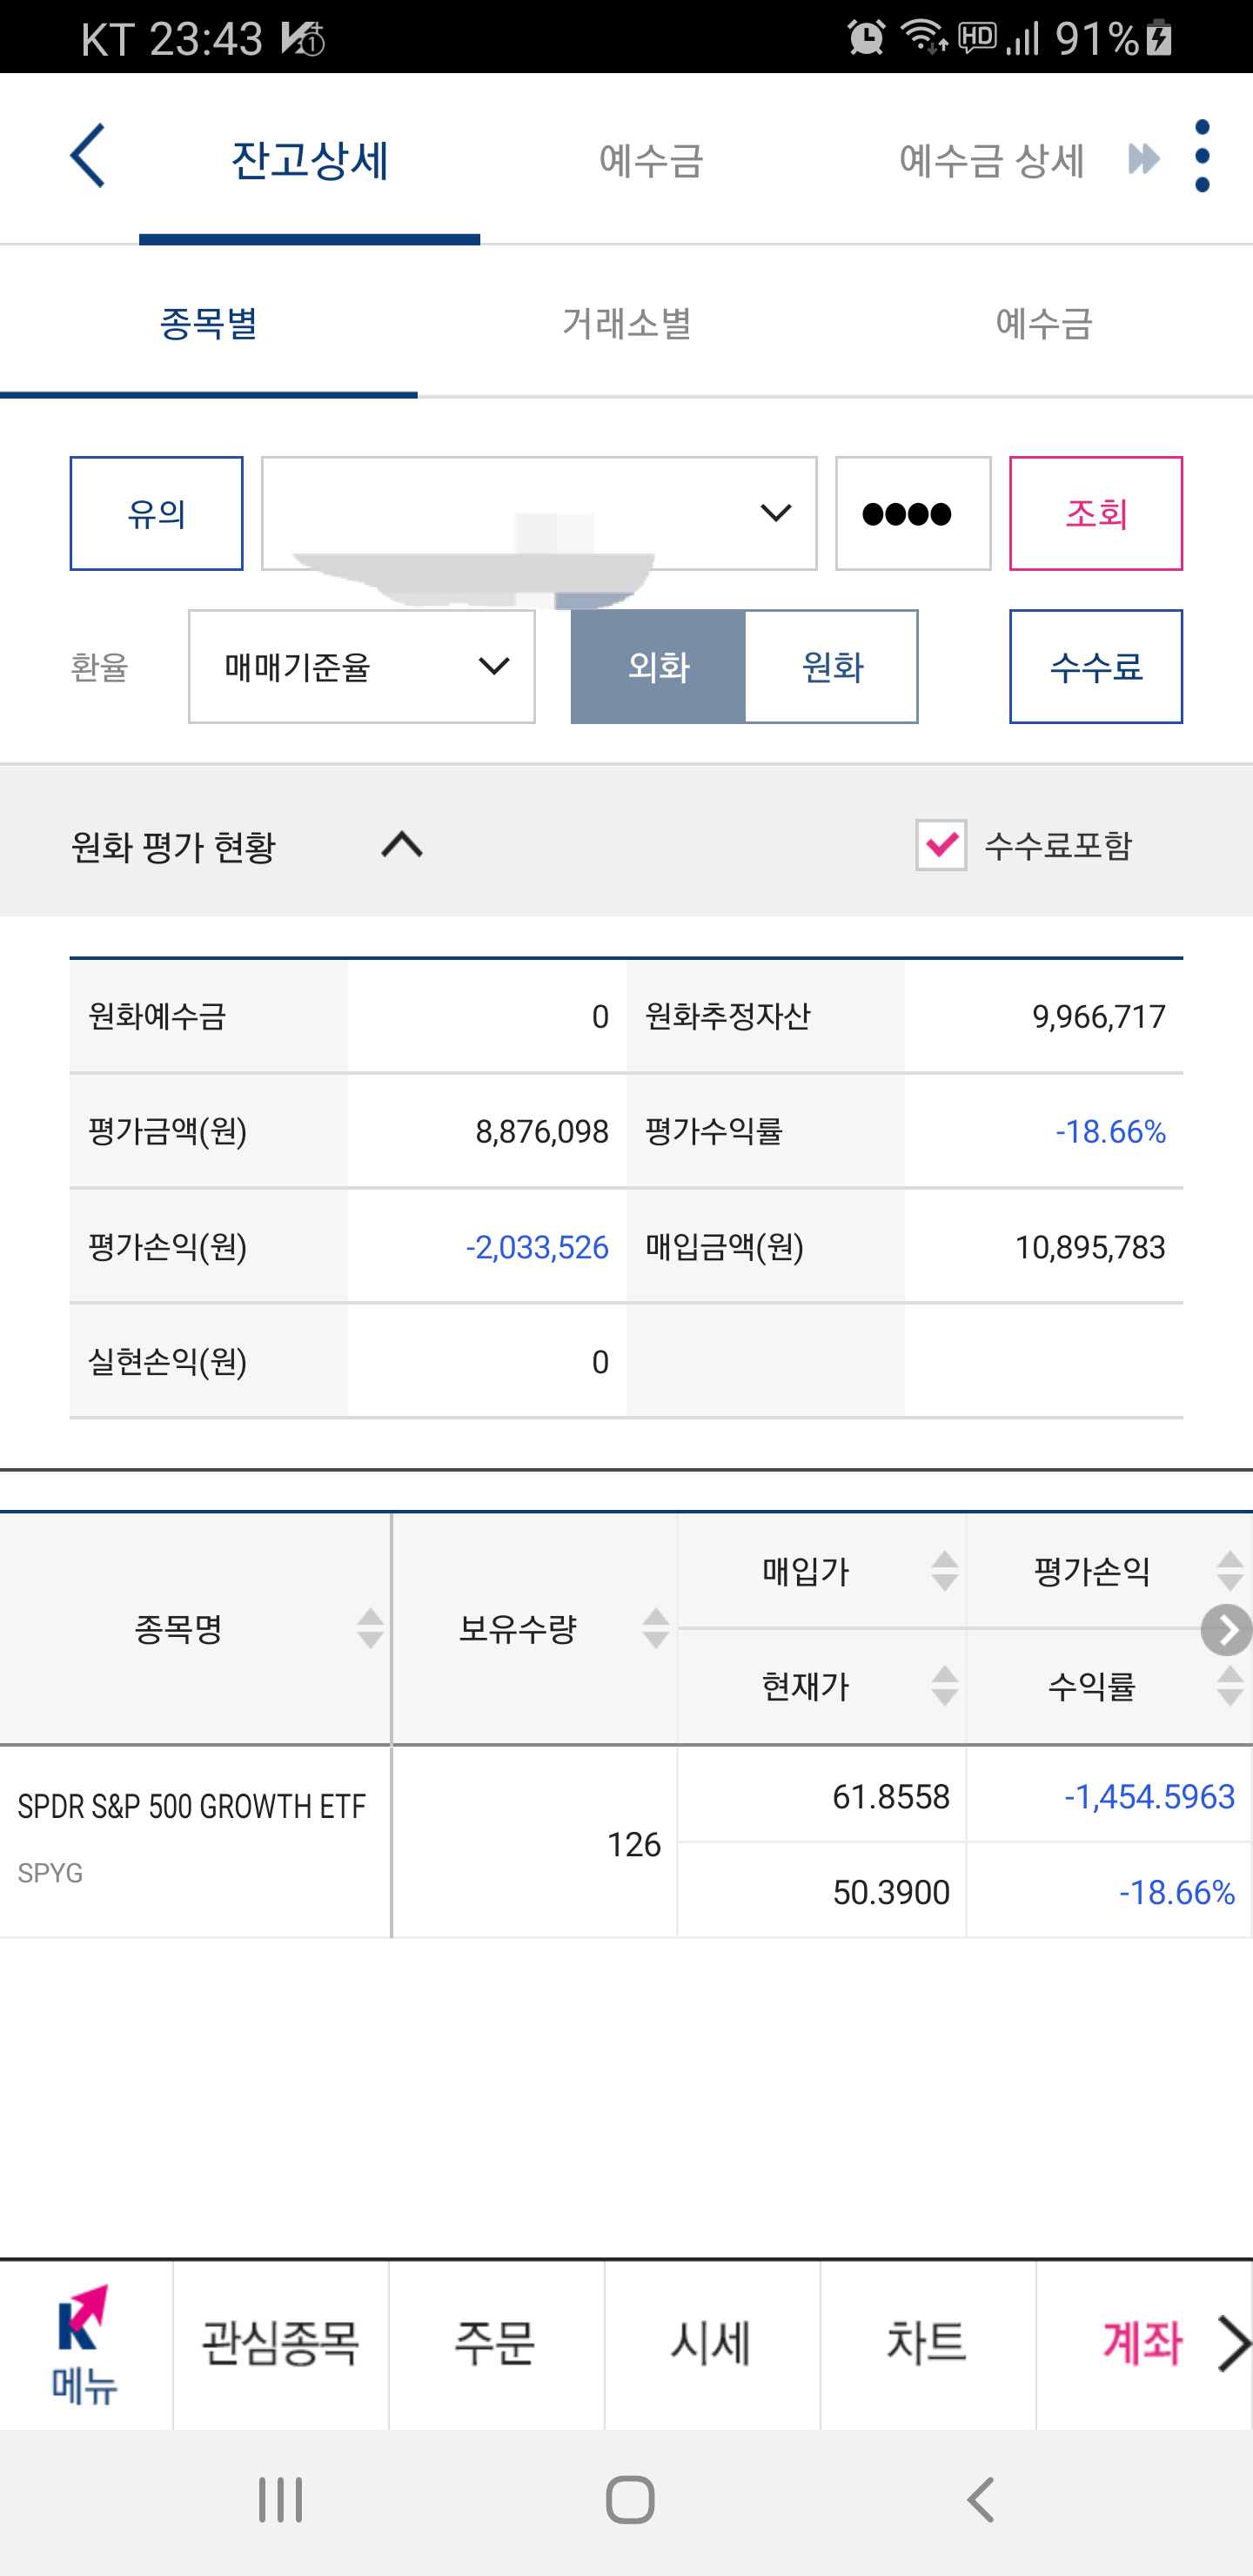Viewport: 1253px width, 2576px height.
Task: Open the three-dot more options menu
Action: (1202, 156)
